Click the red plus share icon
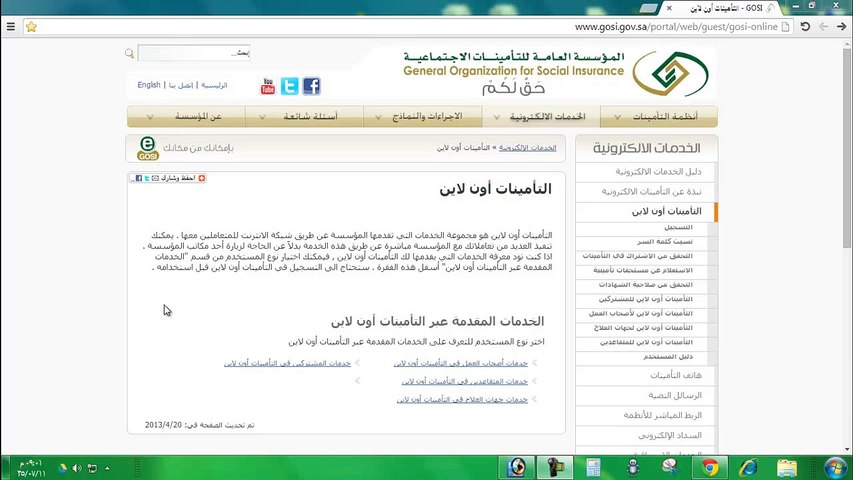The width and height of the screenshot is (853, 480). [x=202, y=178]
